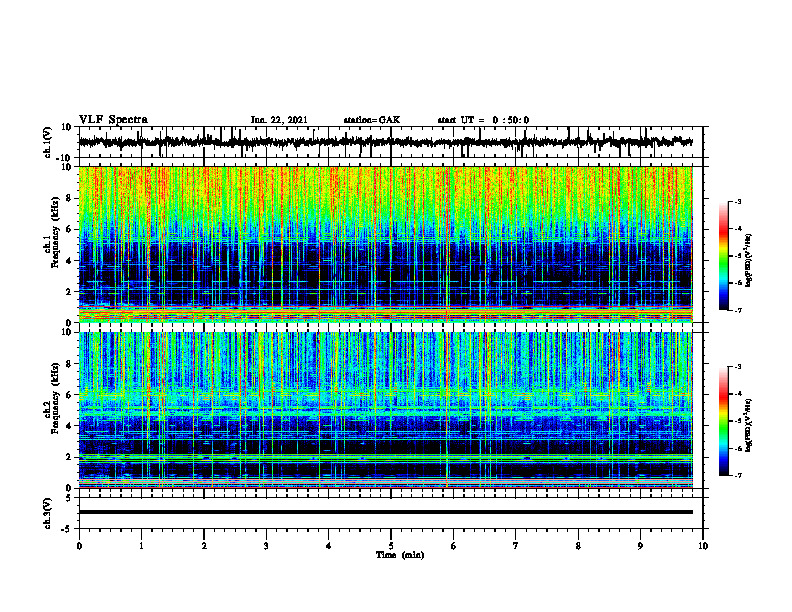Click time axis tick label "3"
The width and height of the screenshot is (792, 612).
point(266,546)
